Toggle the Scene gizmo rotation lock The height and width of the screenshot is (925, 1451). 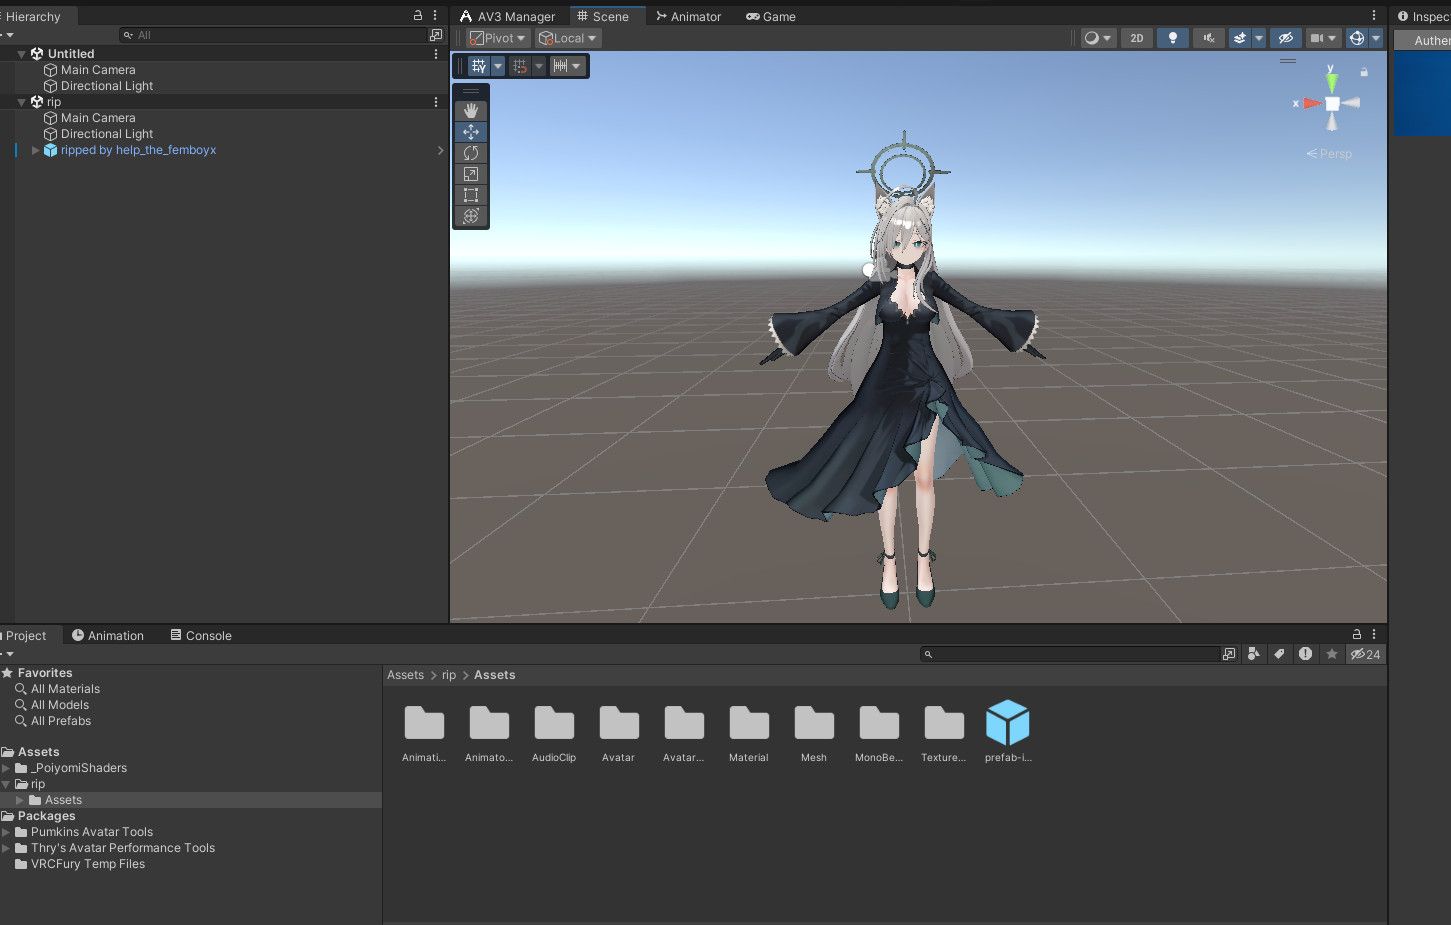[1364, 72]
